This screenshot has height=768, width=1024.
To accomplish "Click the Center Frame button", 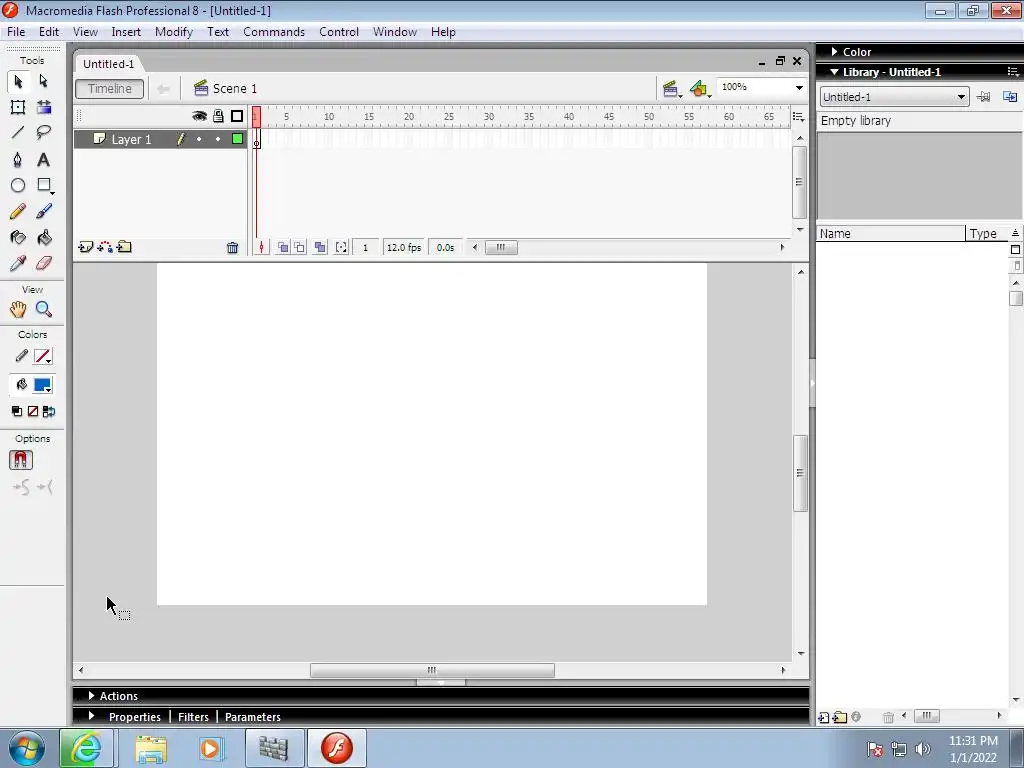I will click(261, 248).
